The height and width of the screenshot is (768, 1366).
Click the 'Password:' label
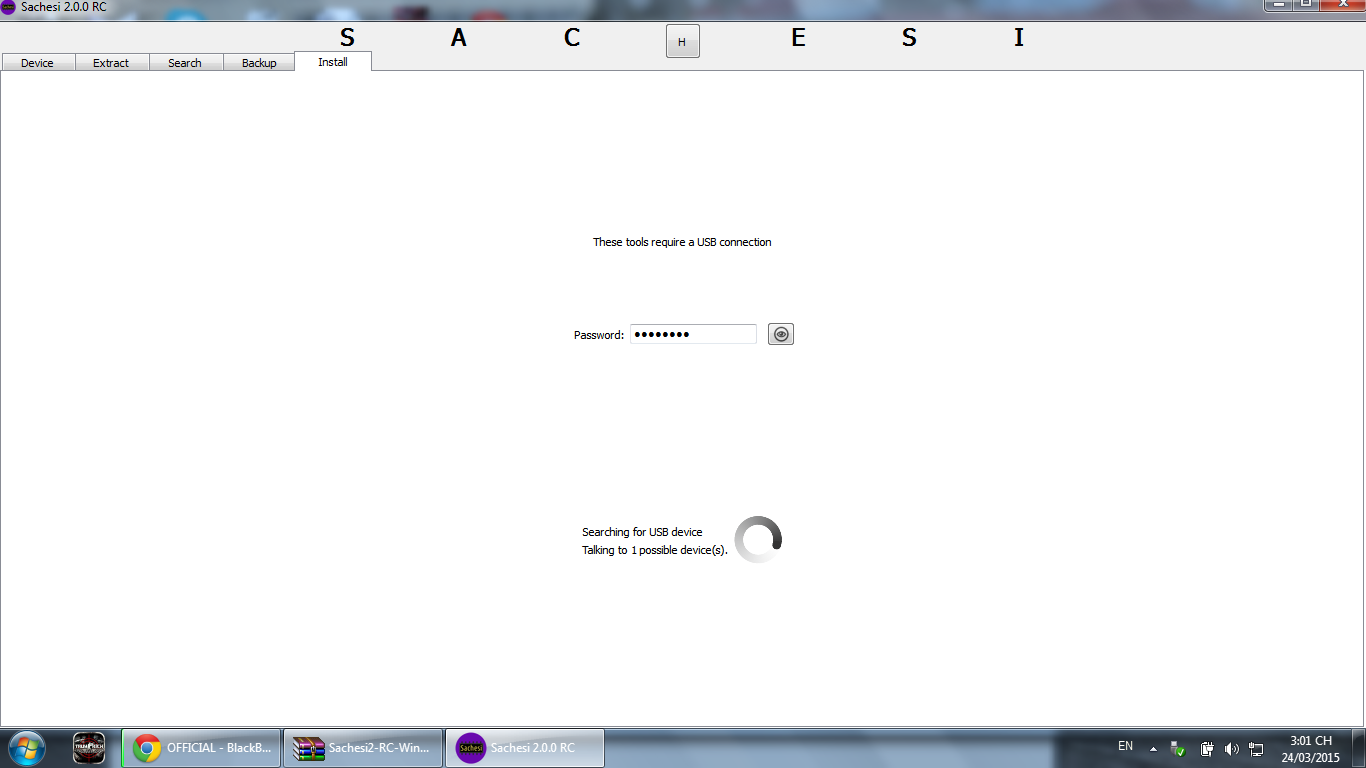click(x=599, y=335)
